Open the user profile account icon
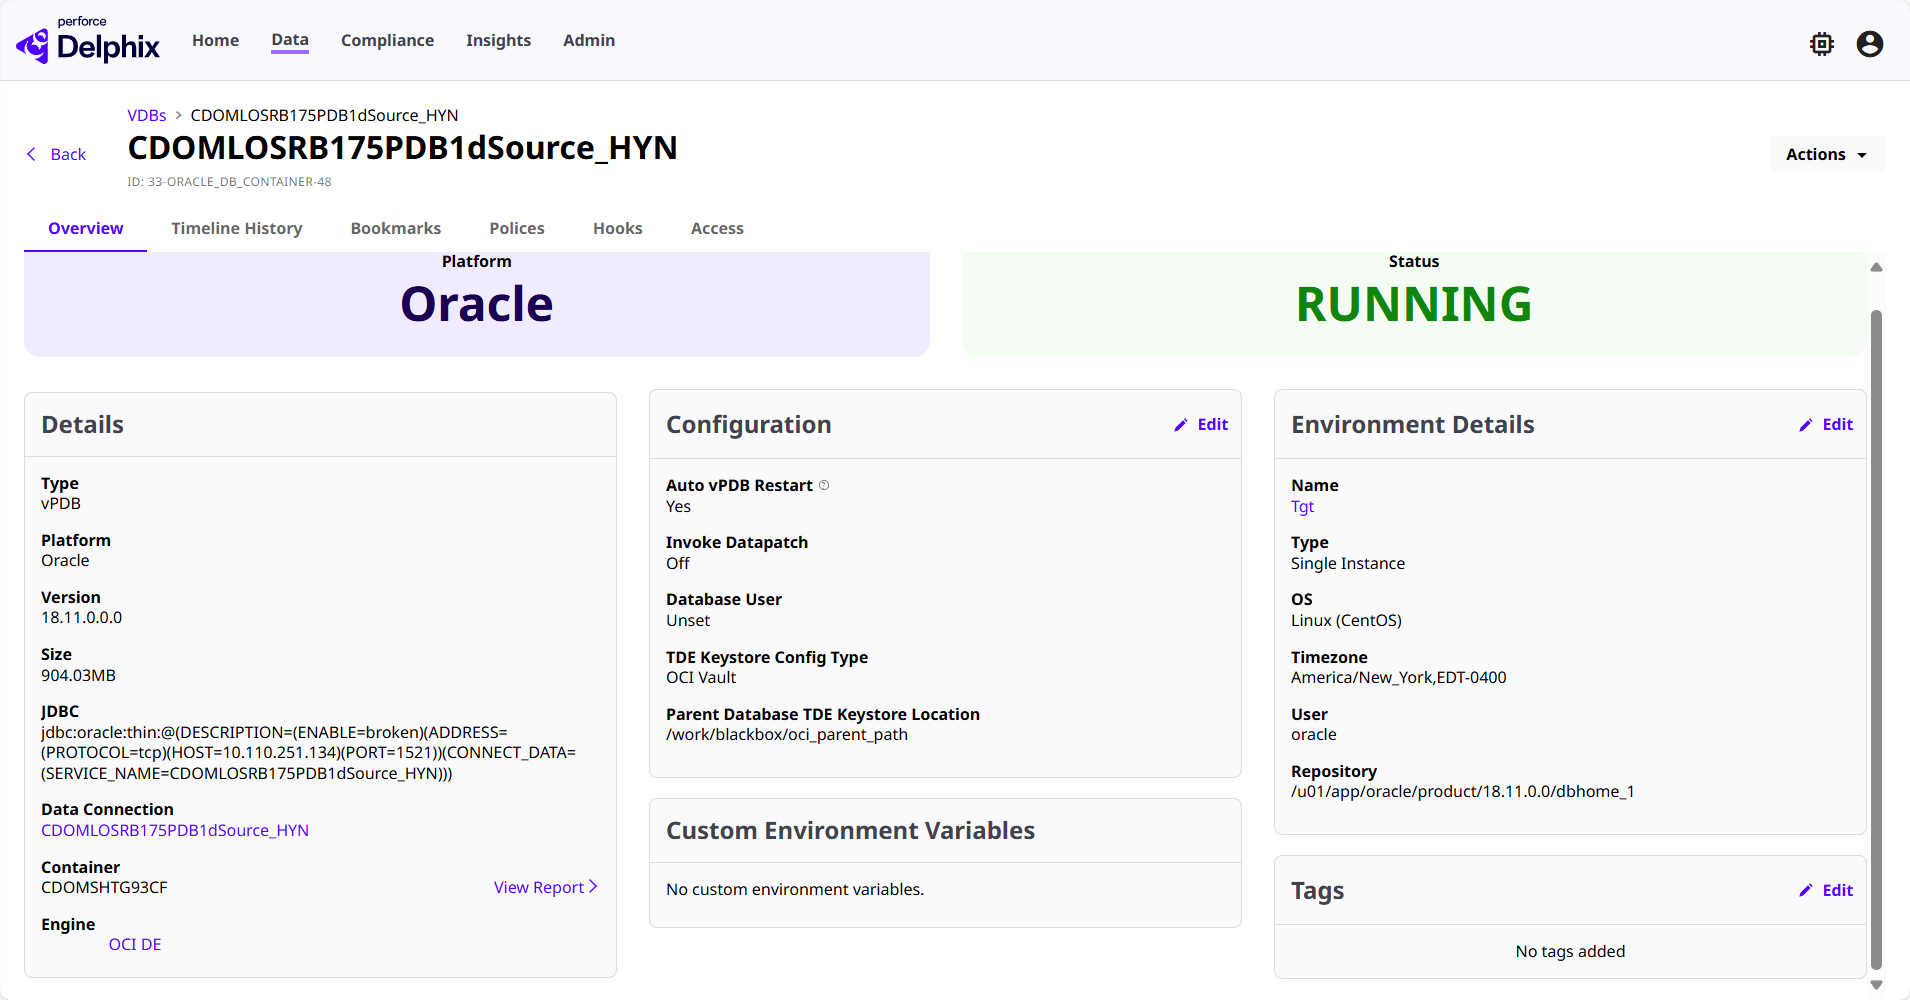The width and height of the screenshot is (1910, 1000). (1869, 44)
